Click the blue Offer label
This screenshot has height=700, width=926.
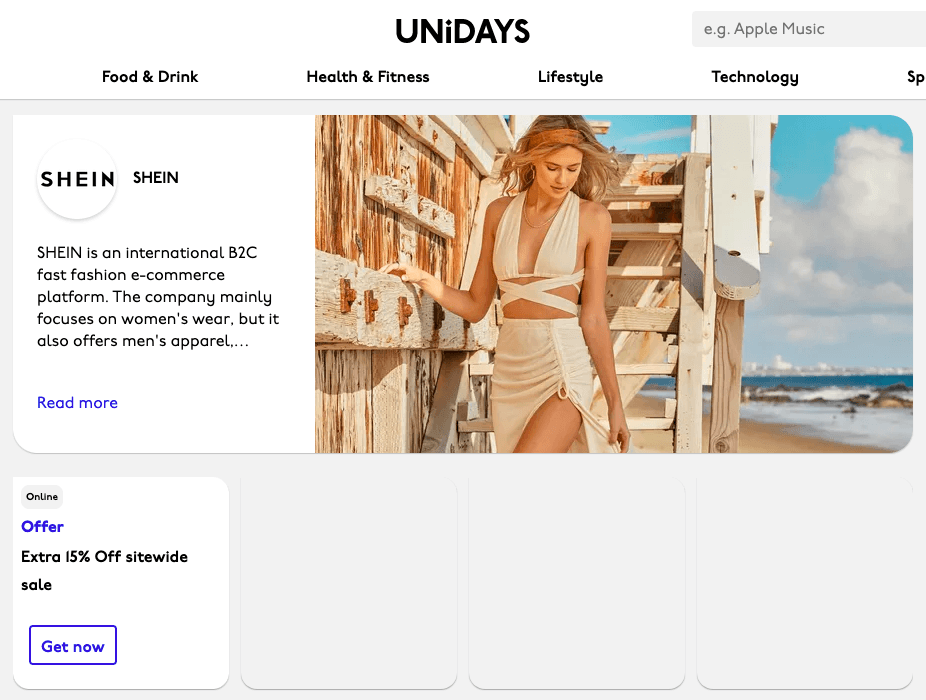(43, 526)
